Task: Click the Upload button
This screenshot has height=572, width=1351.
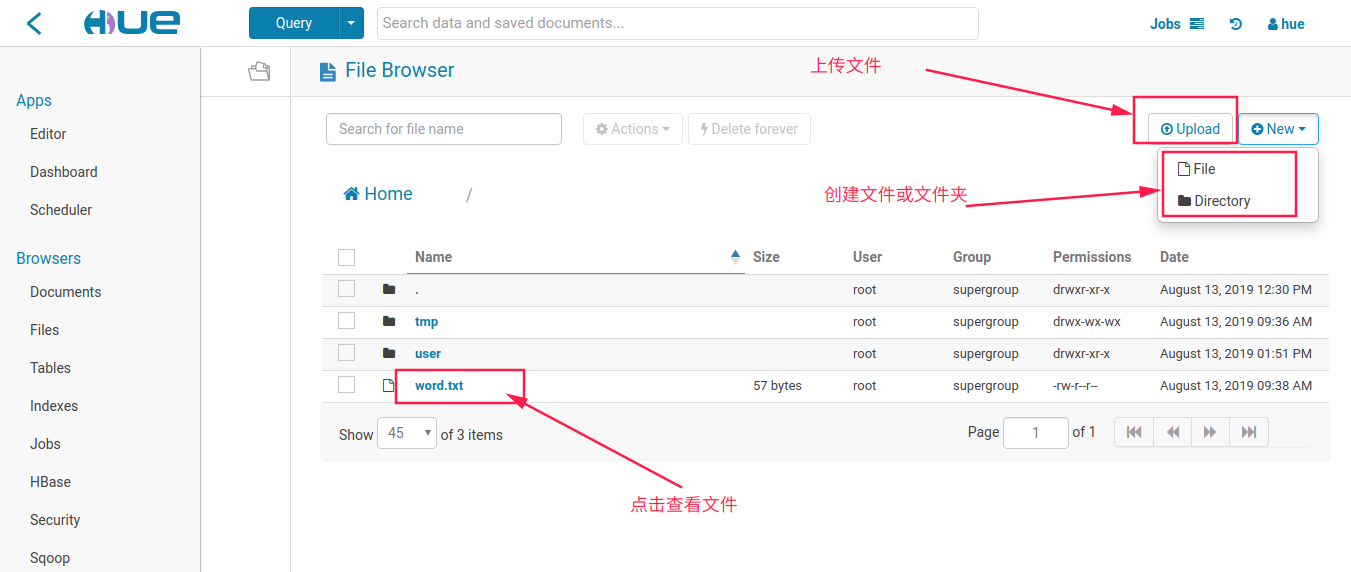Action: 1190,129
